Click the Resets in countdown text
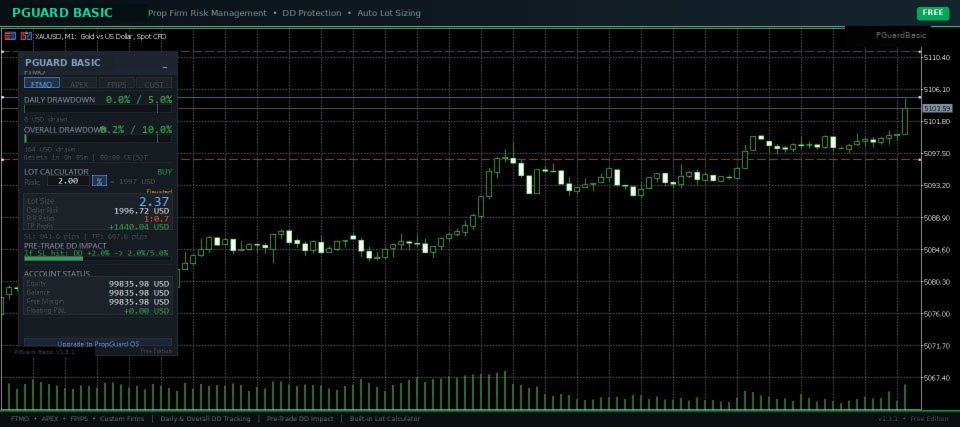960x427 pixels. pyautogui.click(x=86, y=157)
